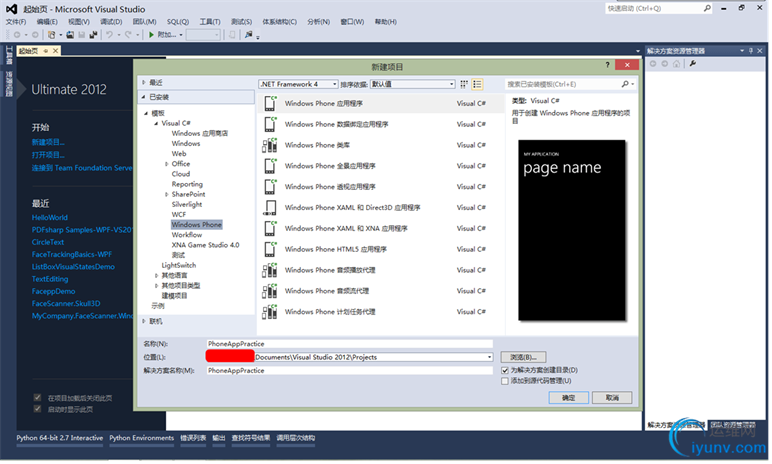Screen dimensions: 772x464
Task: Open the Tools(T) menu
Action: coord(210,22)
